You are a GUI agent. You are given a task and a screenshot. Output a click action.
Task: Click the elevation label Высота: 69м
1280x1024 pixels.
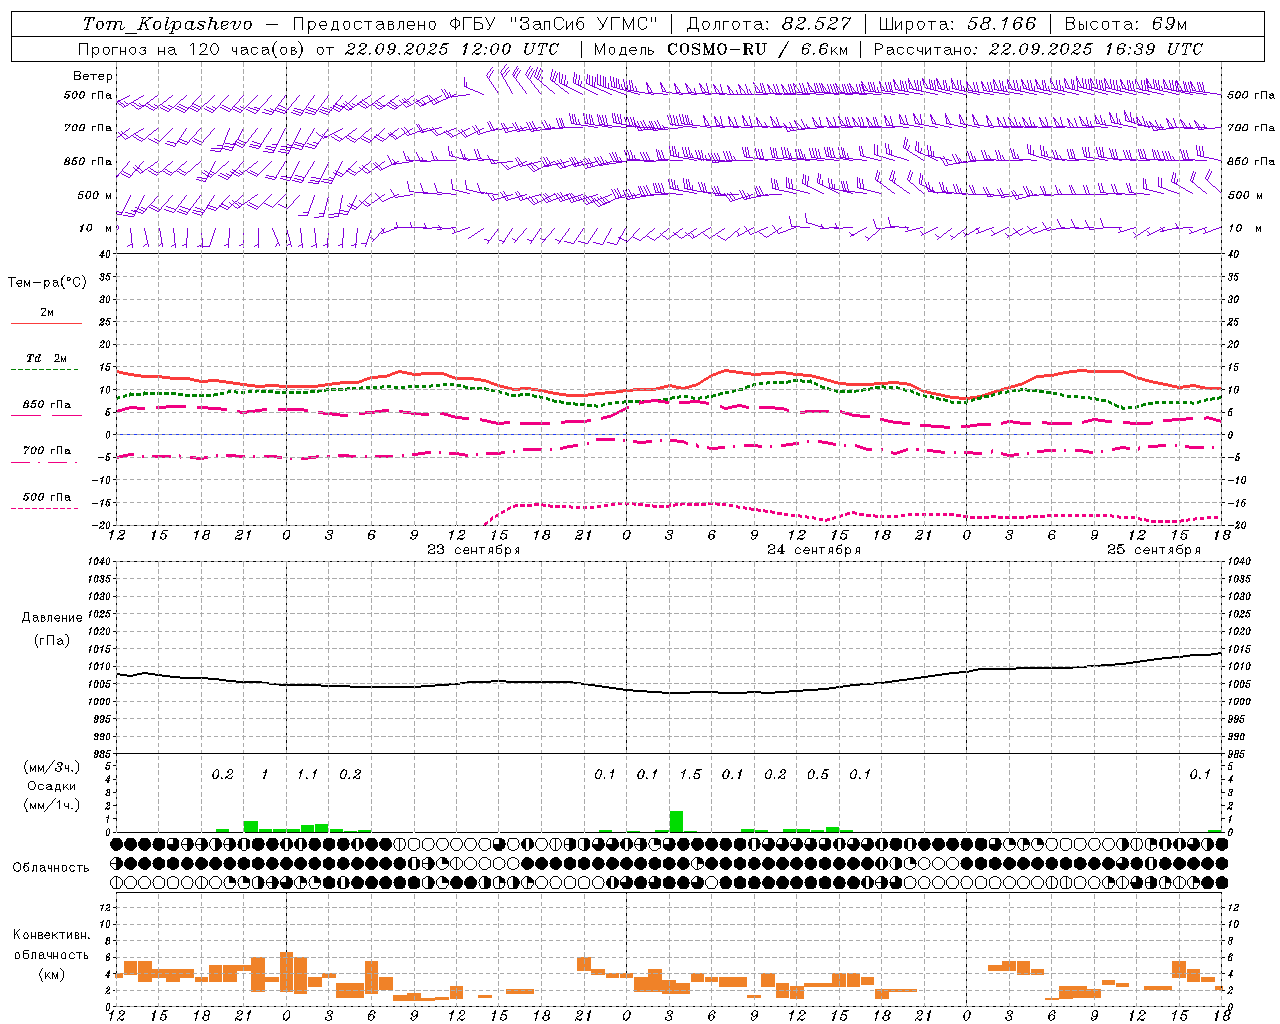(1126, 23)
